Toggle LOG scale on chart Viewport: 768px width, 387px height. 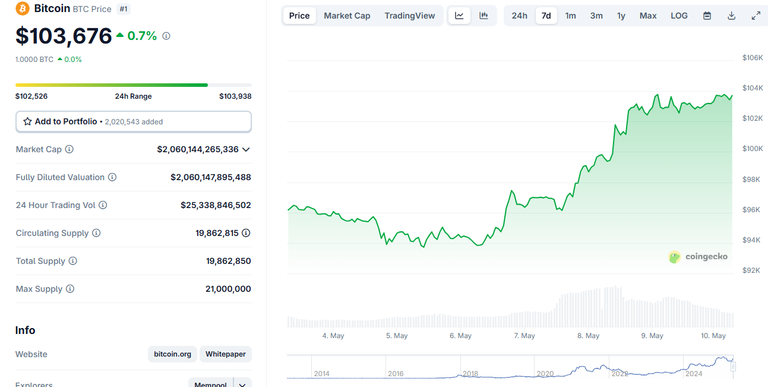click(x=679, y=16)
